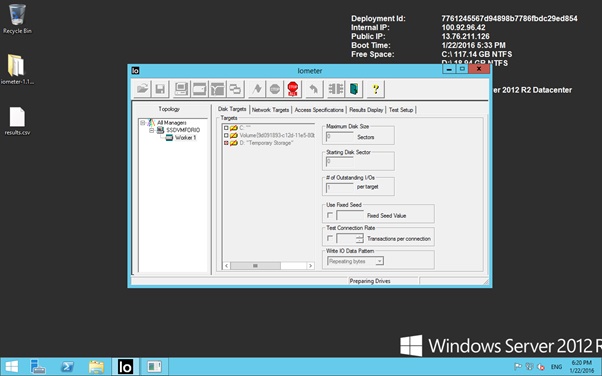602x376 pixels.
Task: Collapse the All Managers tree expander
Action: coord(143,123)
